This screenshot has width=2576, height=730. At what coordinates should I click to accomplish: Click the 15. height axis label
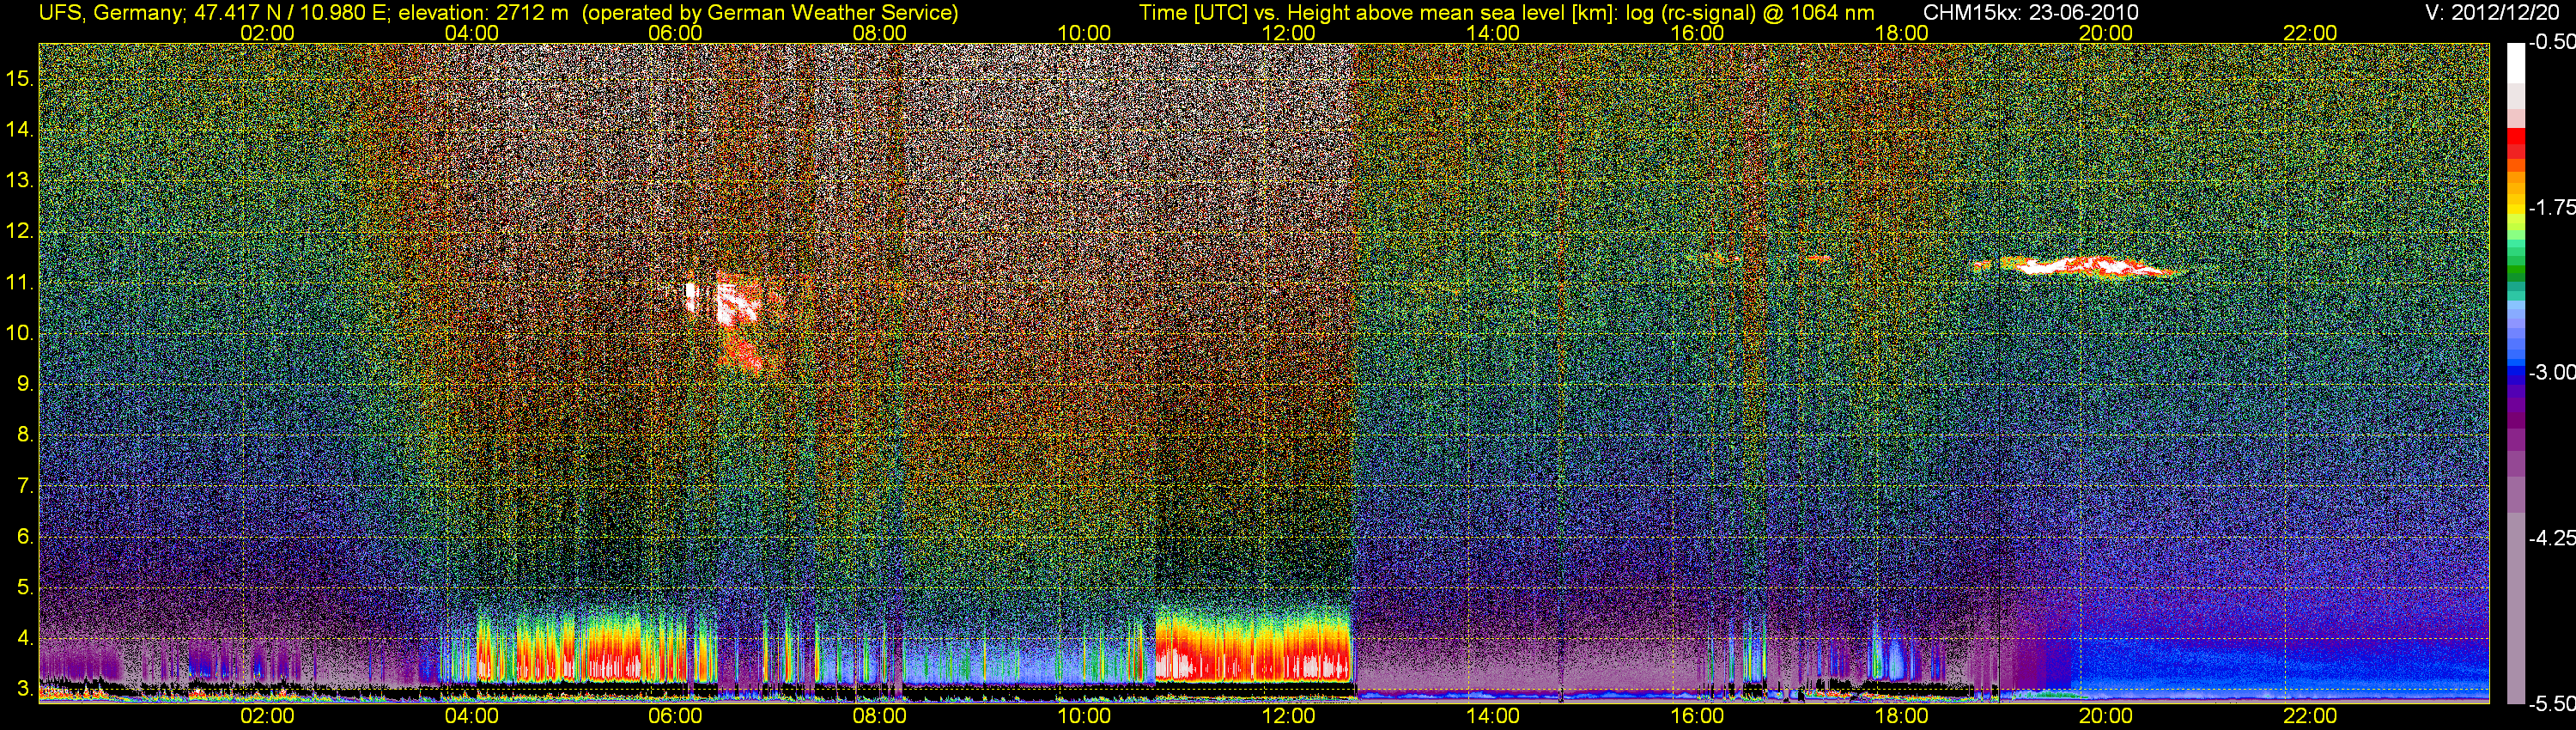(x=20, y=79)
